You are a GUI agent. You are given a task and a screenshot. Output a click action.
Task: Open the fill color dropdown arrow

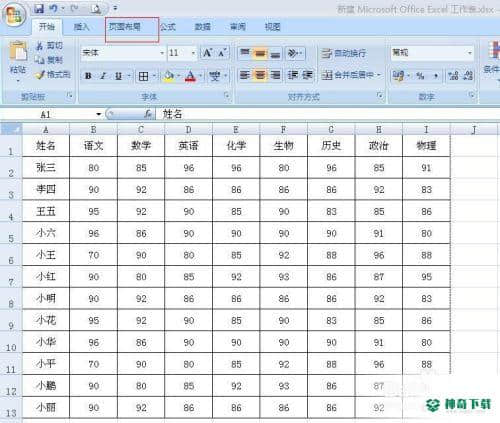coord(178,76)
